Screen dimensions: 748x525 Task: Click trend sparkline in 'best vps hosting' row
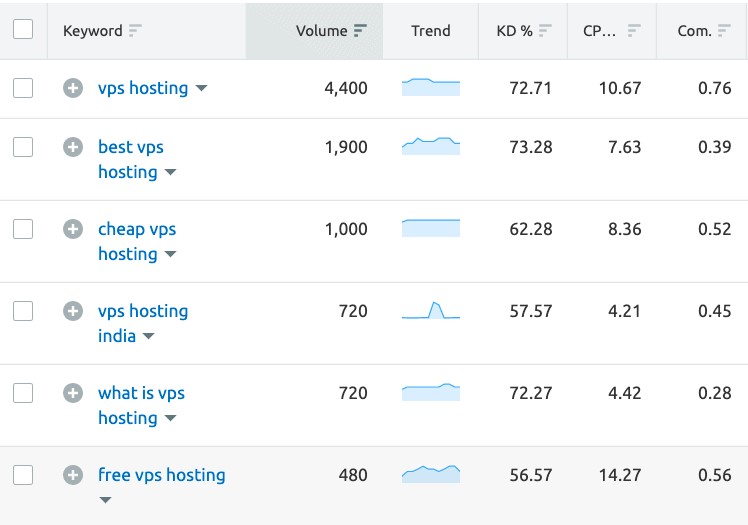431,146
